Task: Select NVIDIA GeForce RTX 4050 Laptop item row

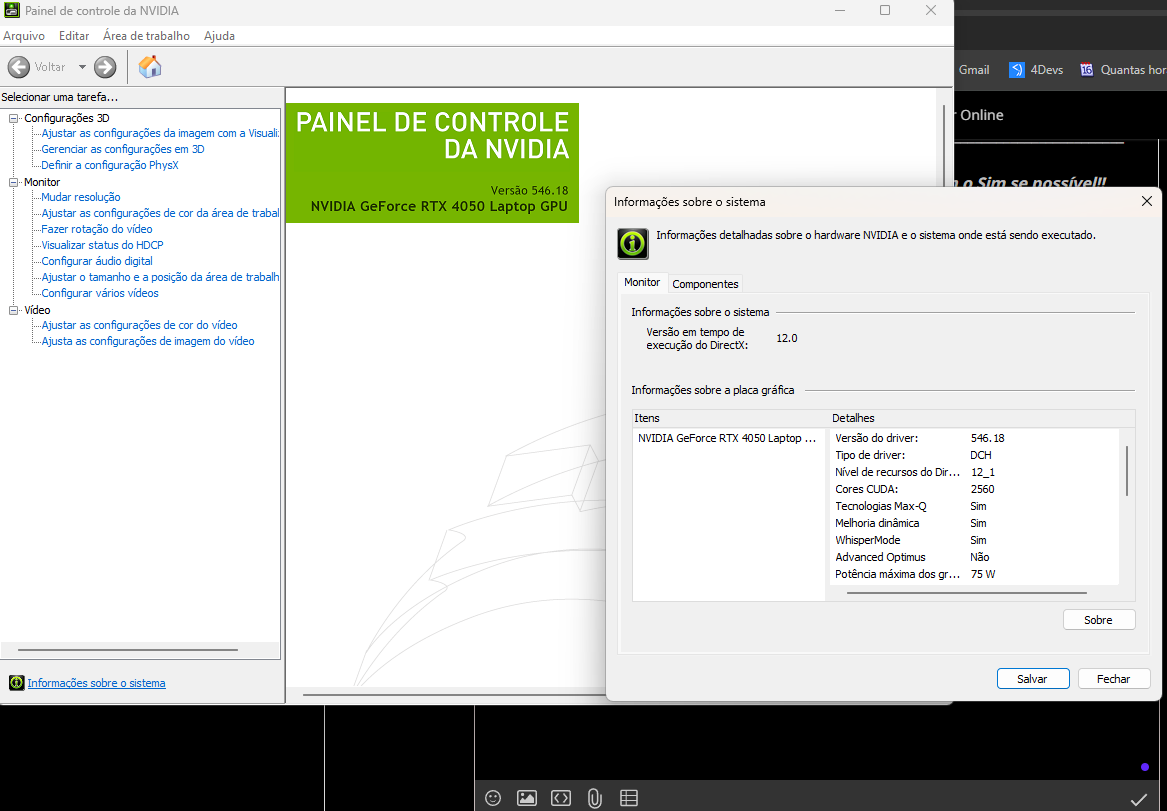Action: tap(728, 438)
